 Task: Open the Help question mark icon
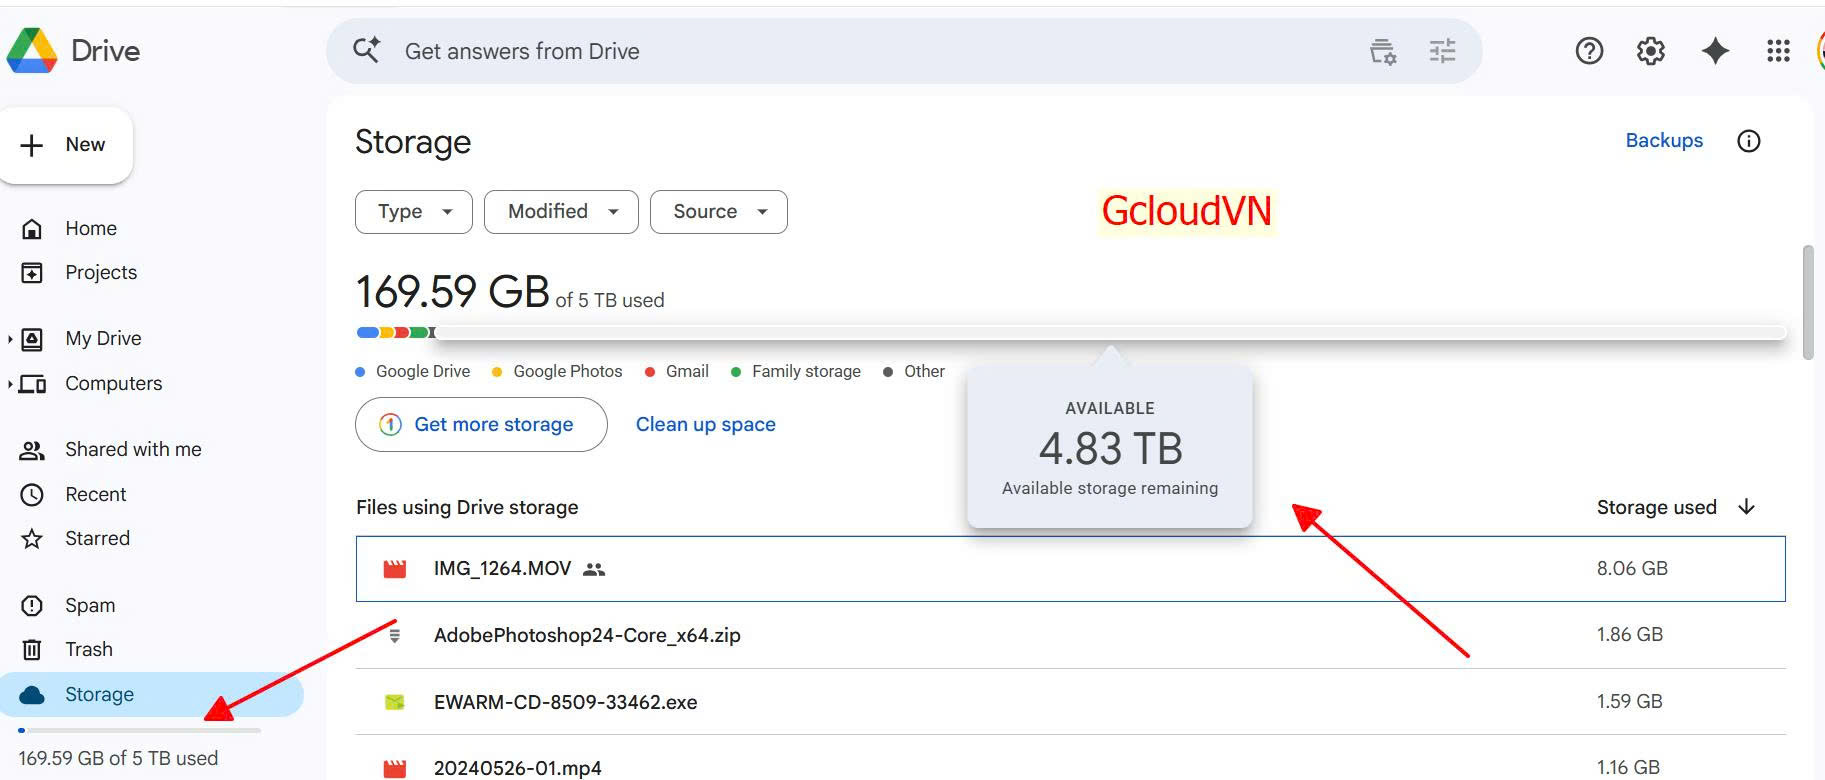point(1589,51)
